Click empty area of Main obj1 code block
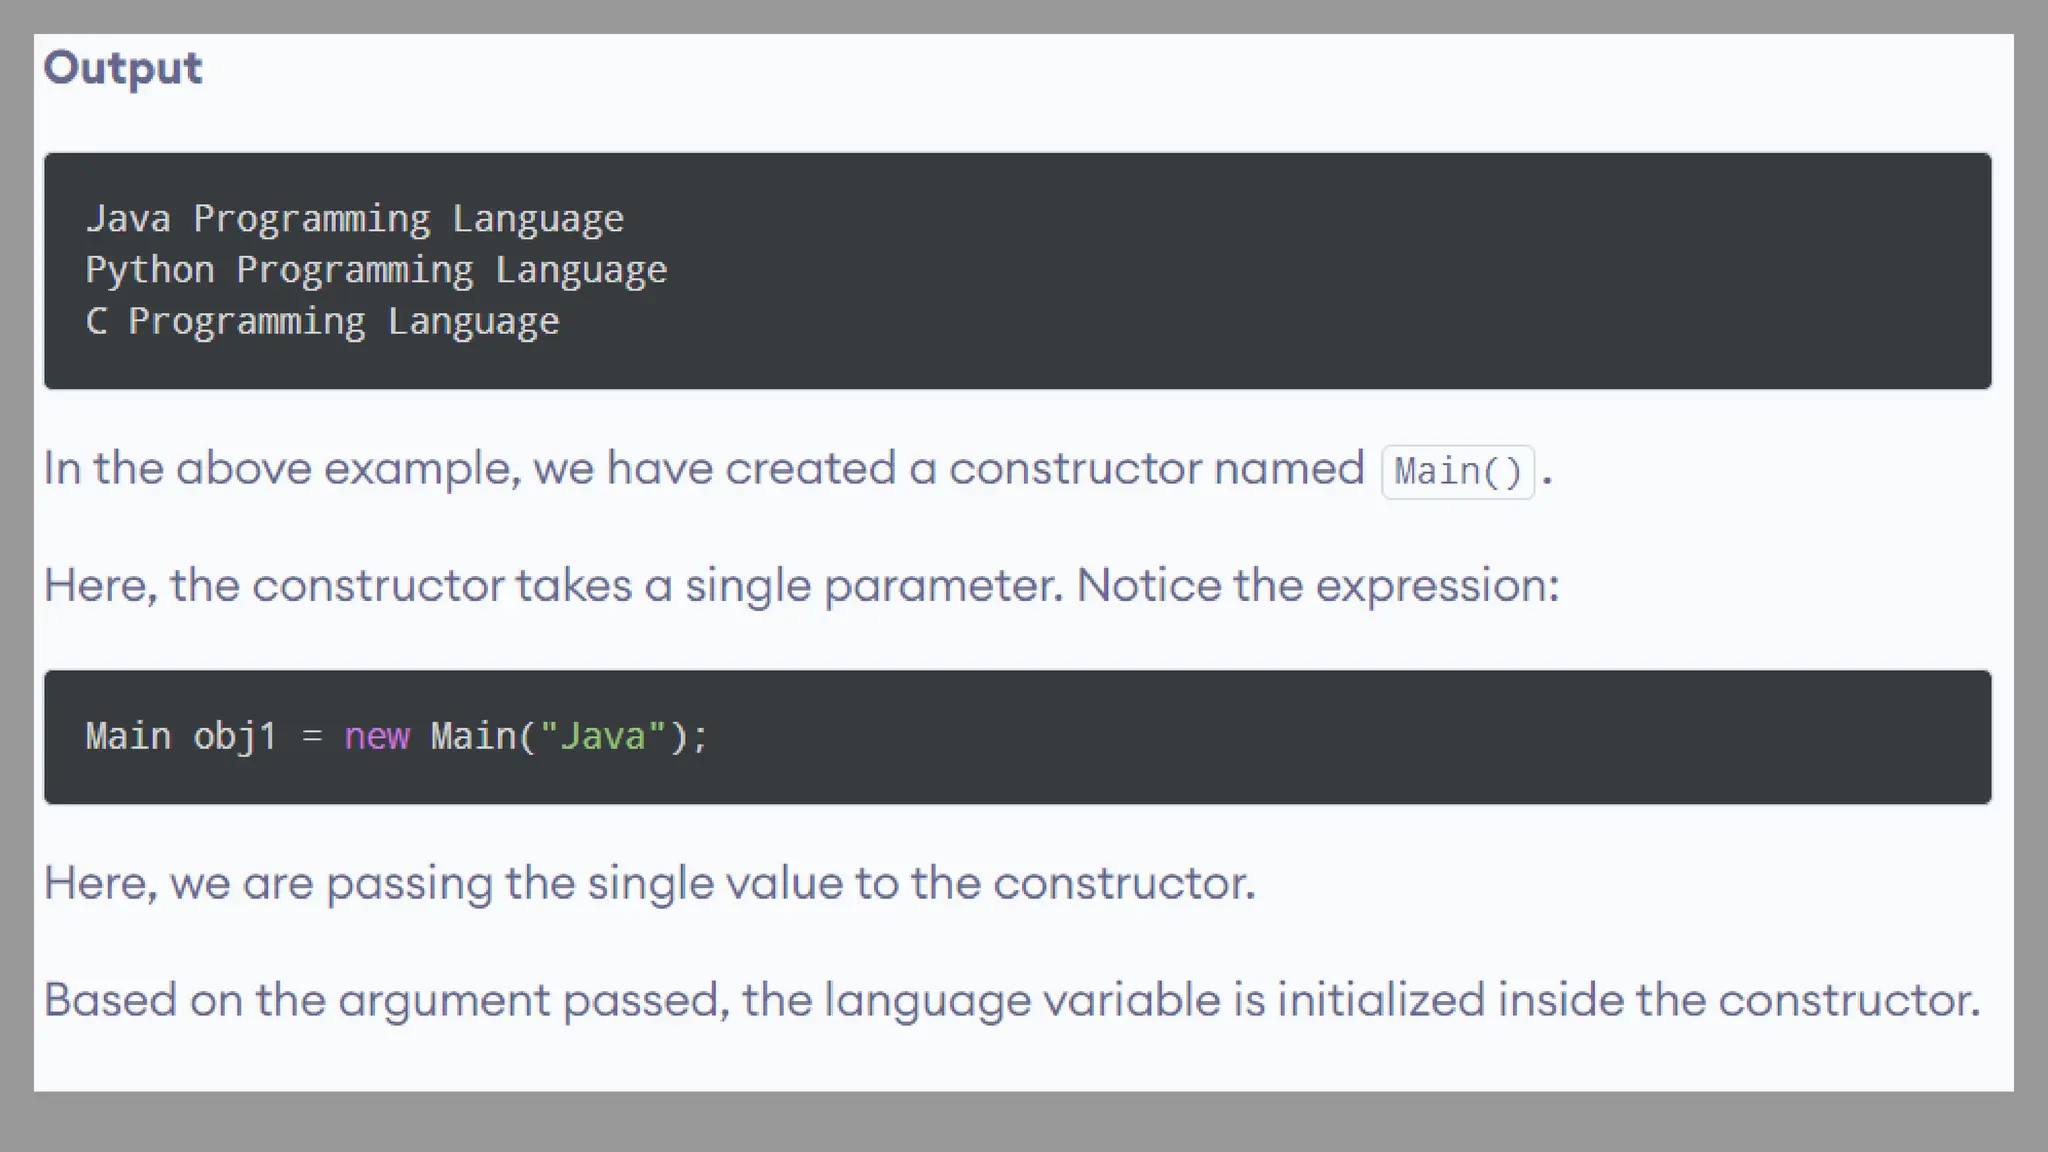Image resolution: width=2048 pixels, height=1152 pixels. coord(1300,737)
